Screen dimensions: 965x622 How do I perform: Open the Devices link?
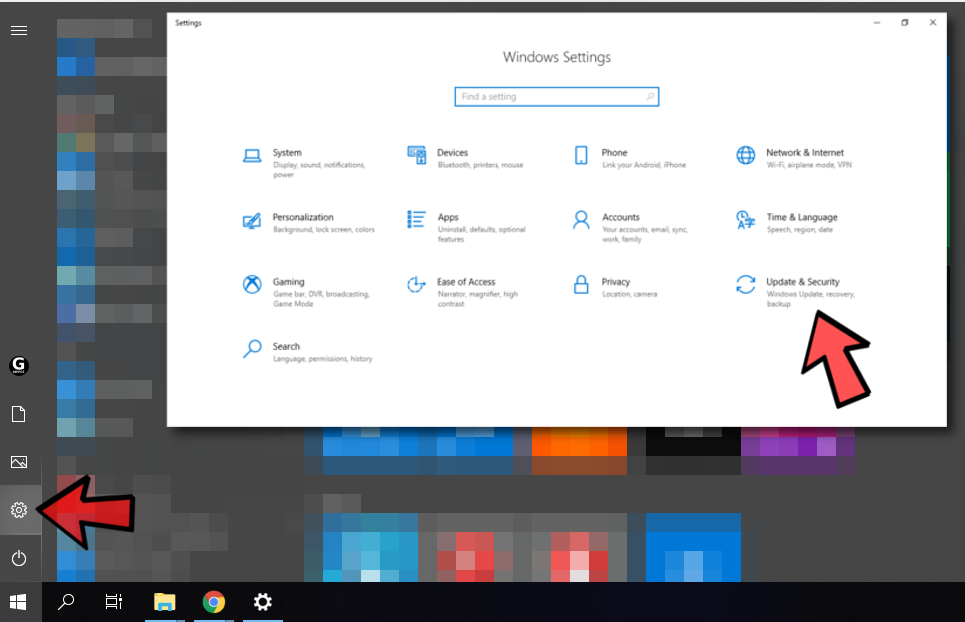click(x=452, y=153)
